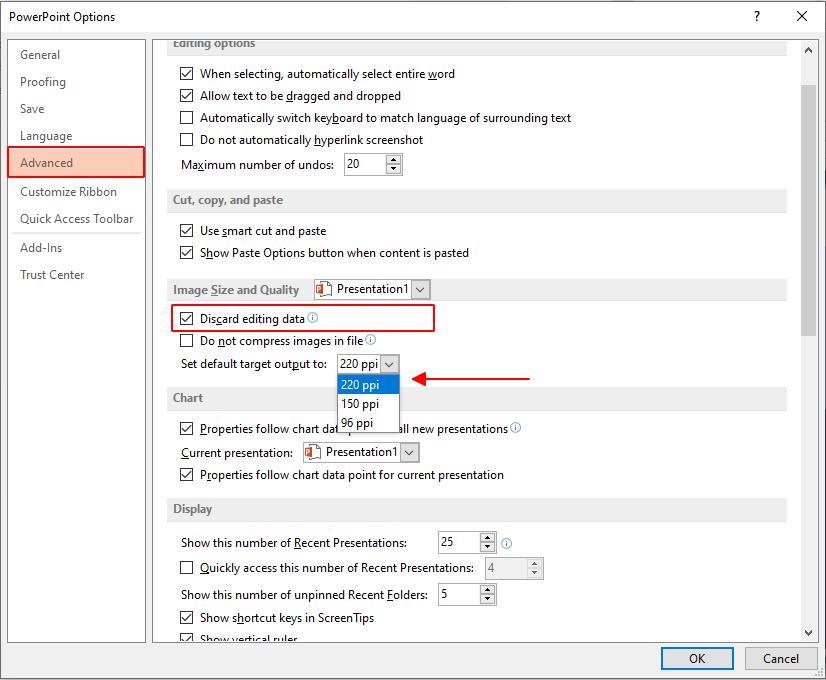Click PowerPoint icon in Image Size presentation selector

(x=324, y=289)
